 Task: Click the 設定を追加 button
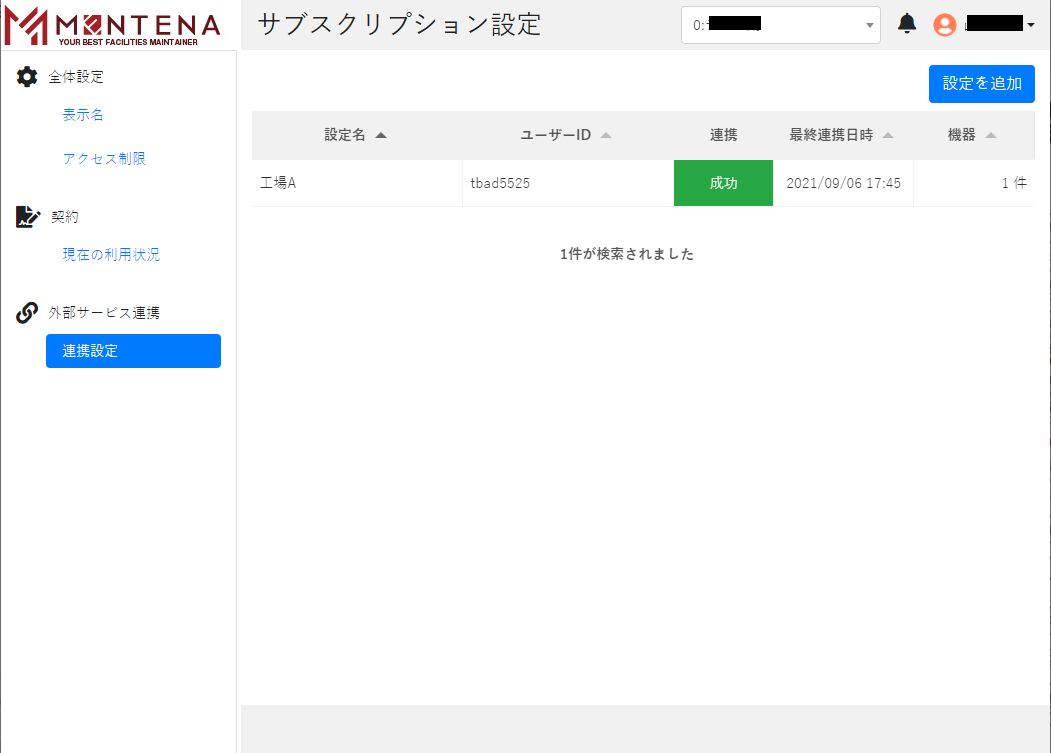pos(981,84)
